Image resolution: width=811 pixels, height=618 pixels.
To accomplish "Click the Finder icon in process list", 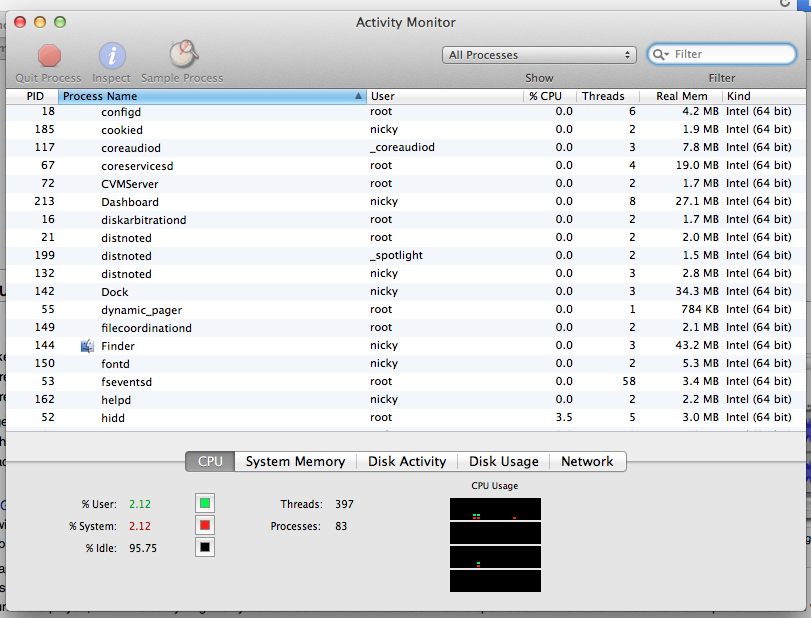I will [87, 346].
